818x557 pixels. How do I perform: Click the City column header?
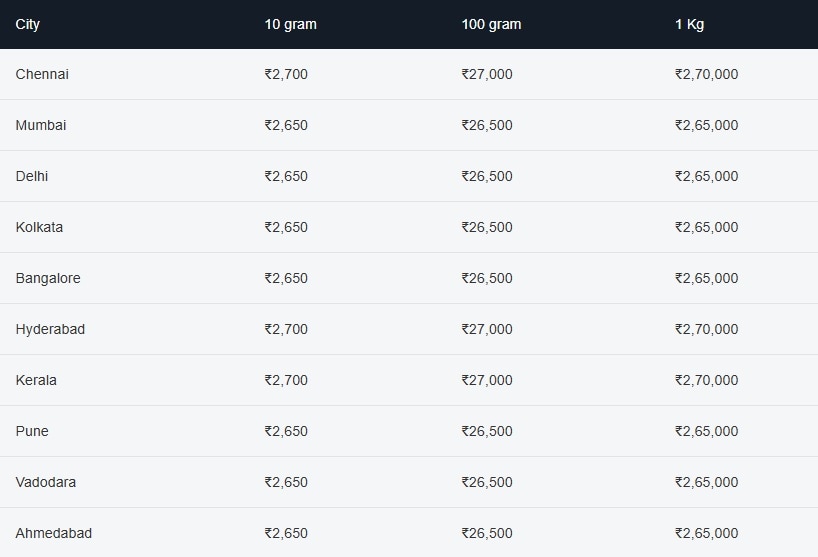tap(28, 25)
